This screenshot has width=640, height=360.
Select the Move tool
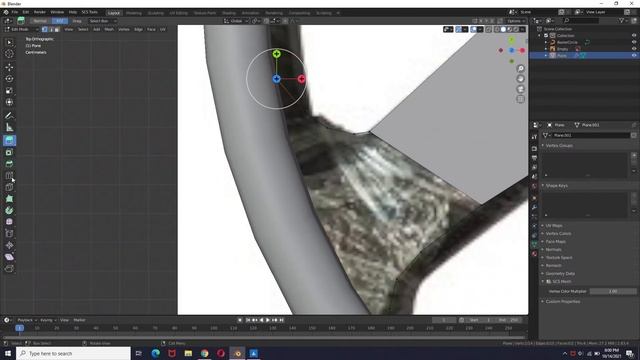[9, 67]
